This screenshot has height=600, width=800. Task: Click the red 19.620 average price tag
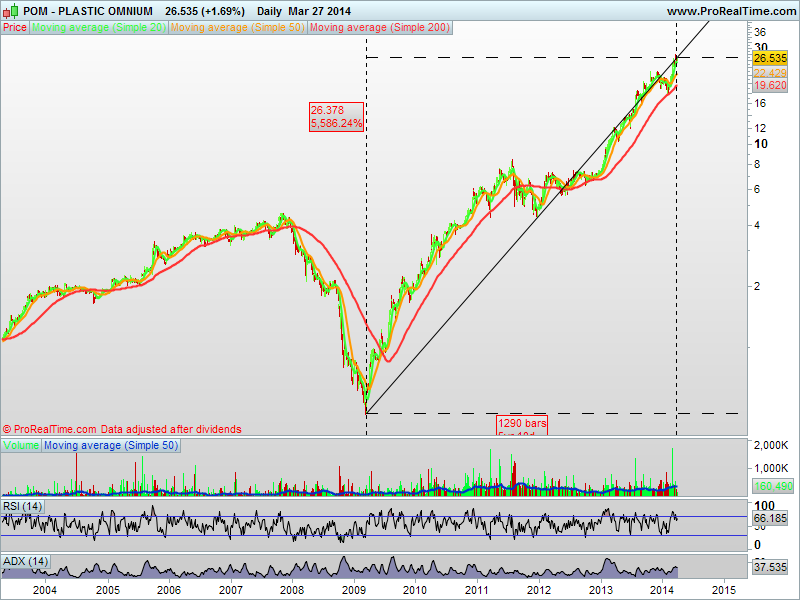[770, 85]
